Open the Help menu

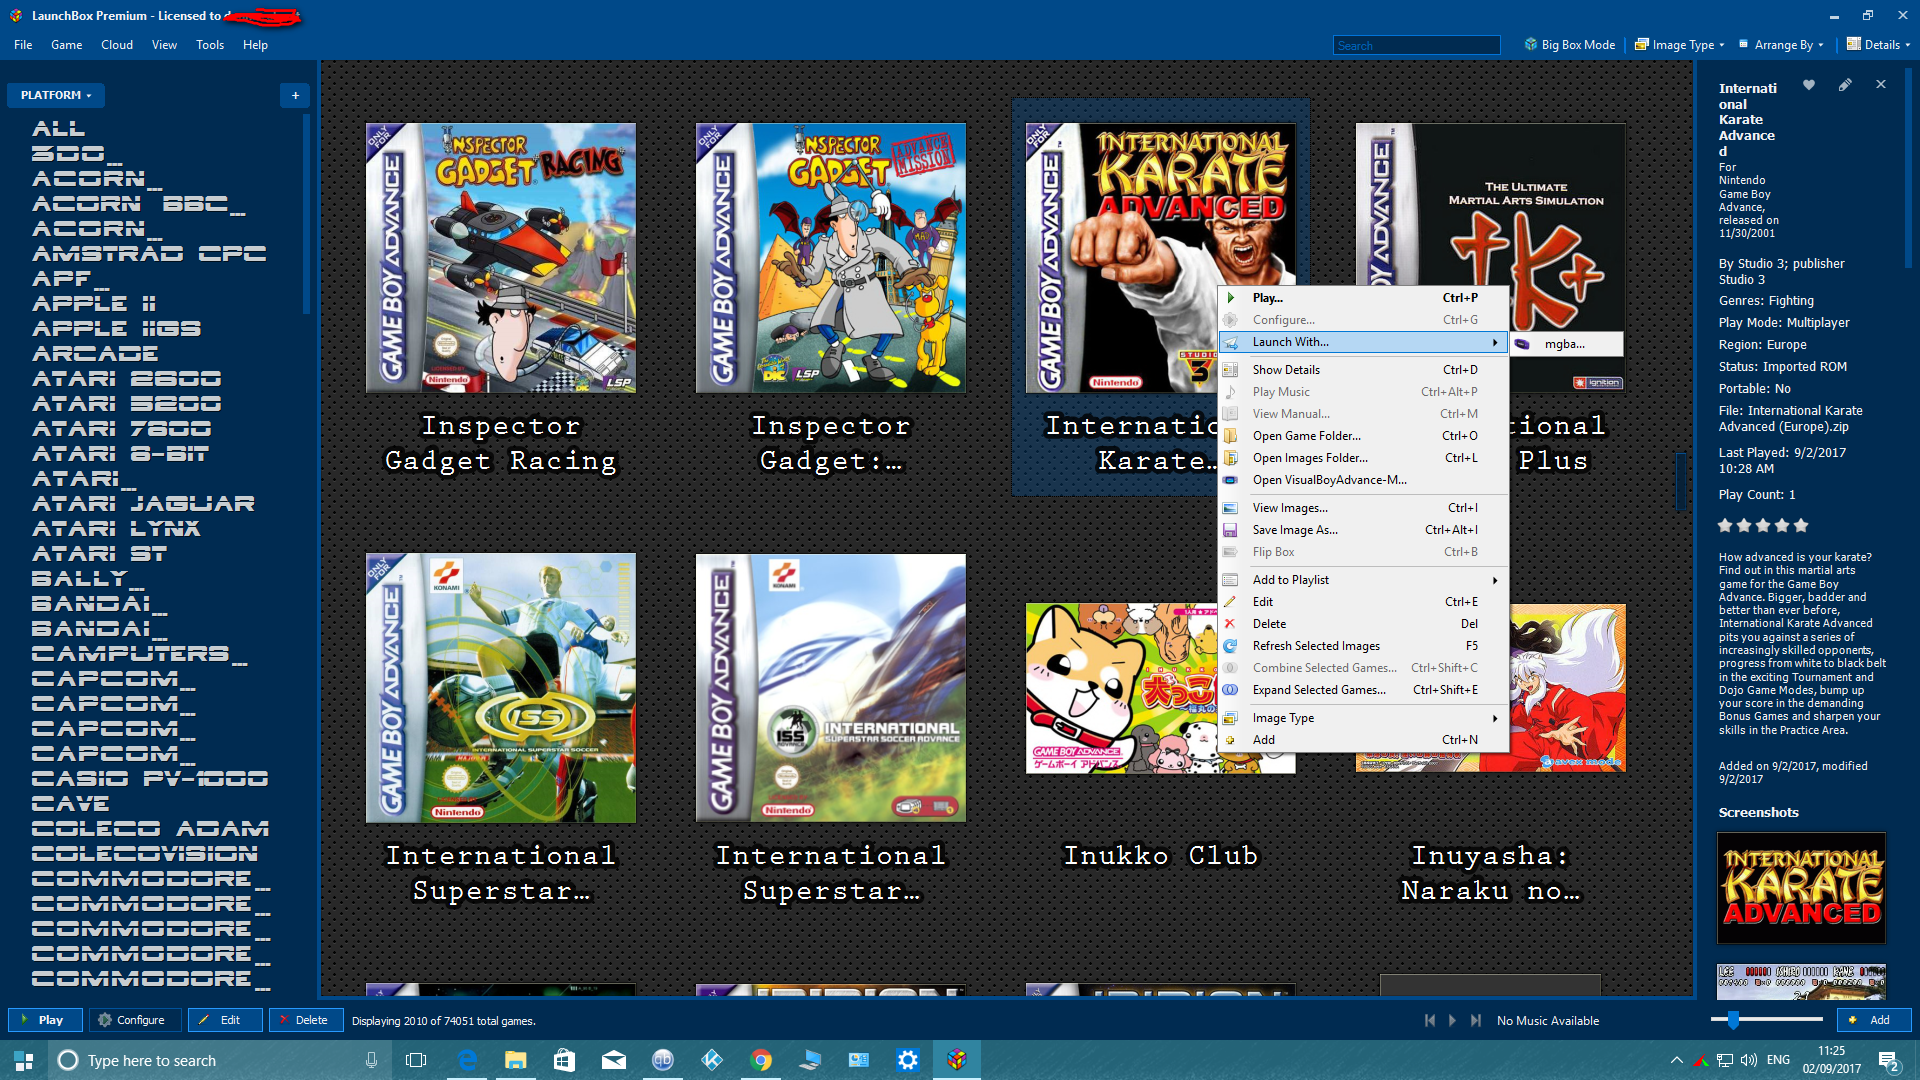click(255, 45)
